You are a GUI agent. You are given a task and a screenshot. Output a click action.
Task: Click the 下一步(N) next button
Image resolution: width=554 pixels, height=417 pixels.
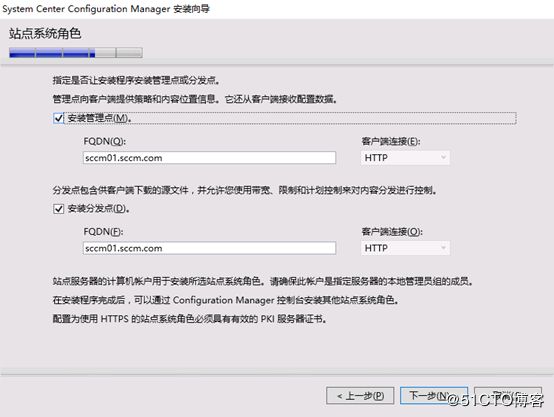pyautogui.click(x=434, y=395)
